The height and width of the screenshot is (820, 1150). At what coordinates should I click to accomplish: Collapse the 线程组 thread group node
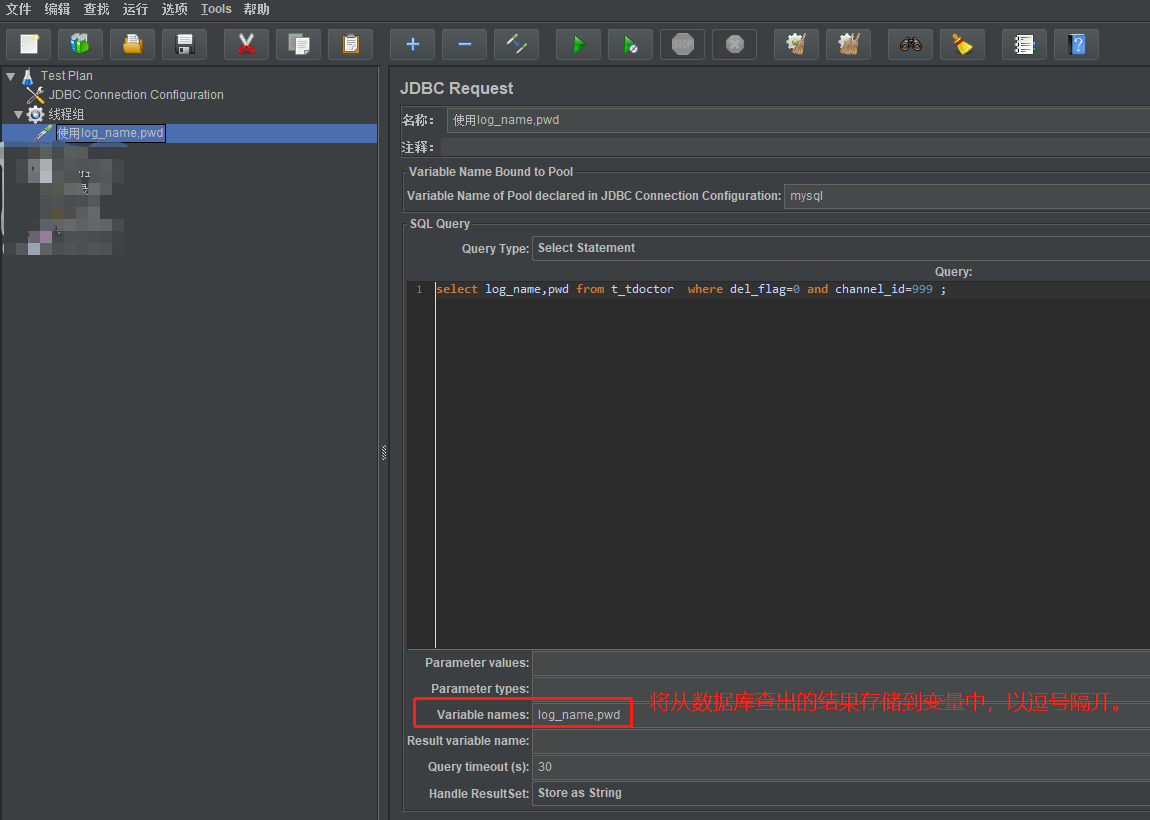click(18, 114)
